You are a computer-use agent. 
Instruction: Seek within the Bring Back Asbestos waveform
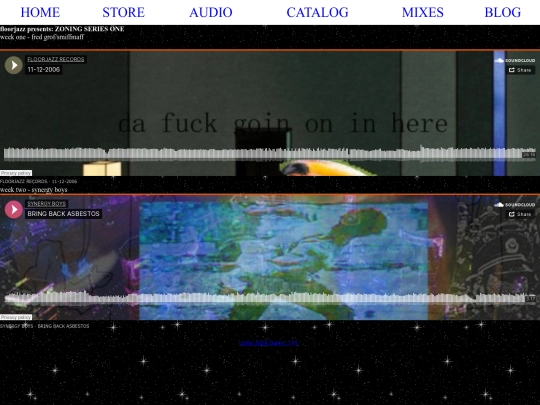270,298
